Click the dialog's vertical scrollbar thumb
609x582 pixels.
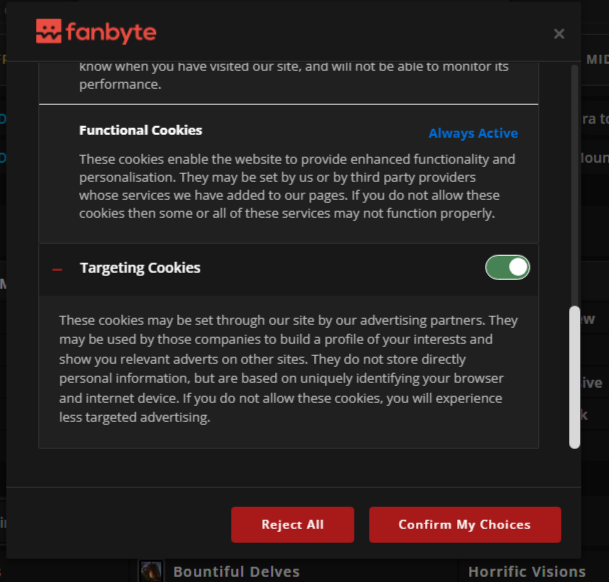point(574,376)
